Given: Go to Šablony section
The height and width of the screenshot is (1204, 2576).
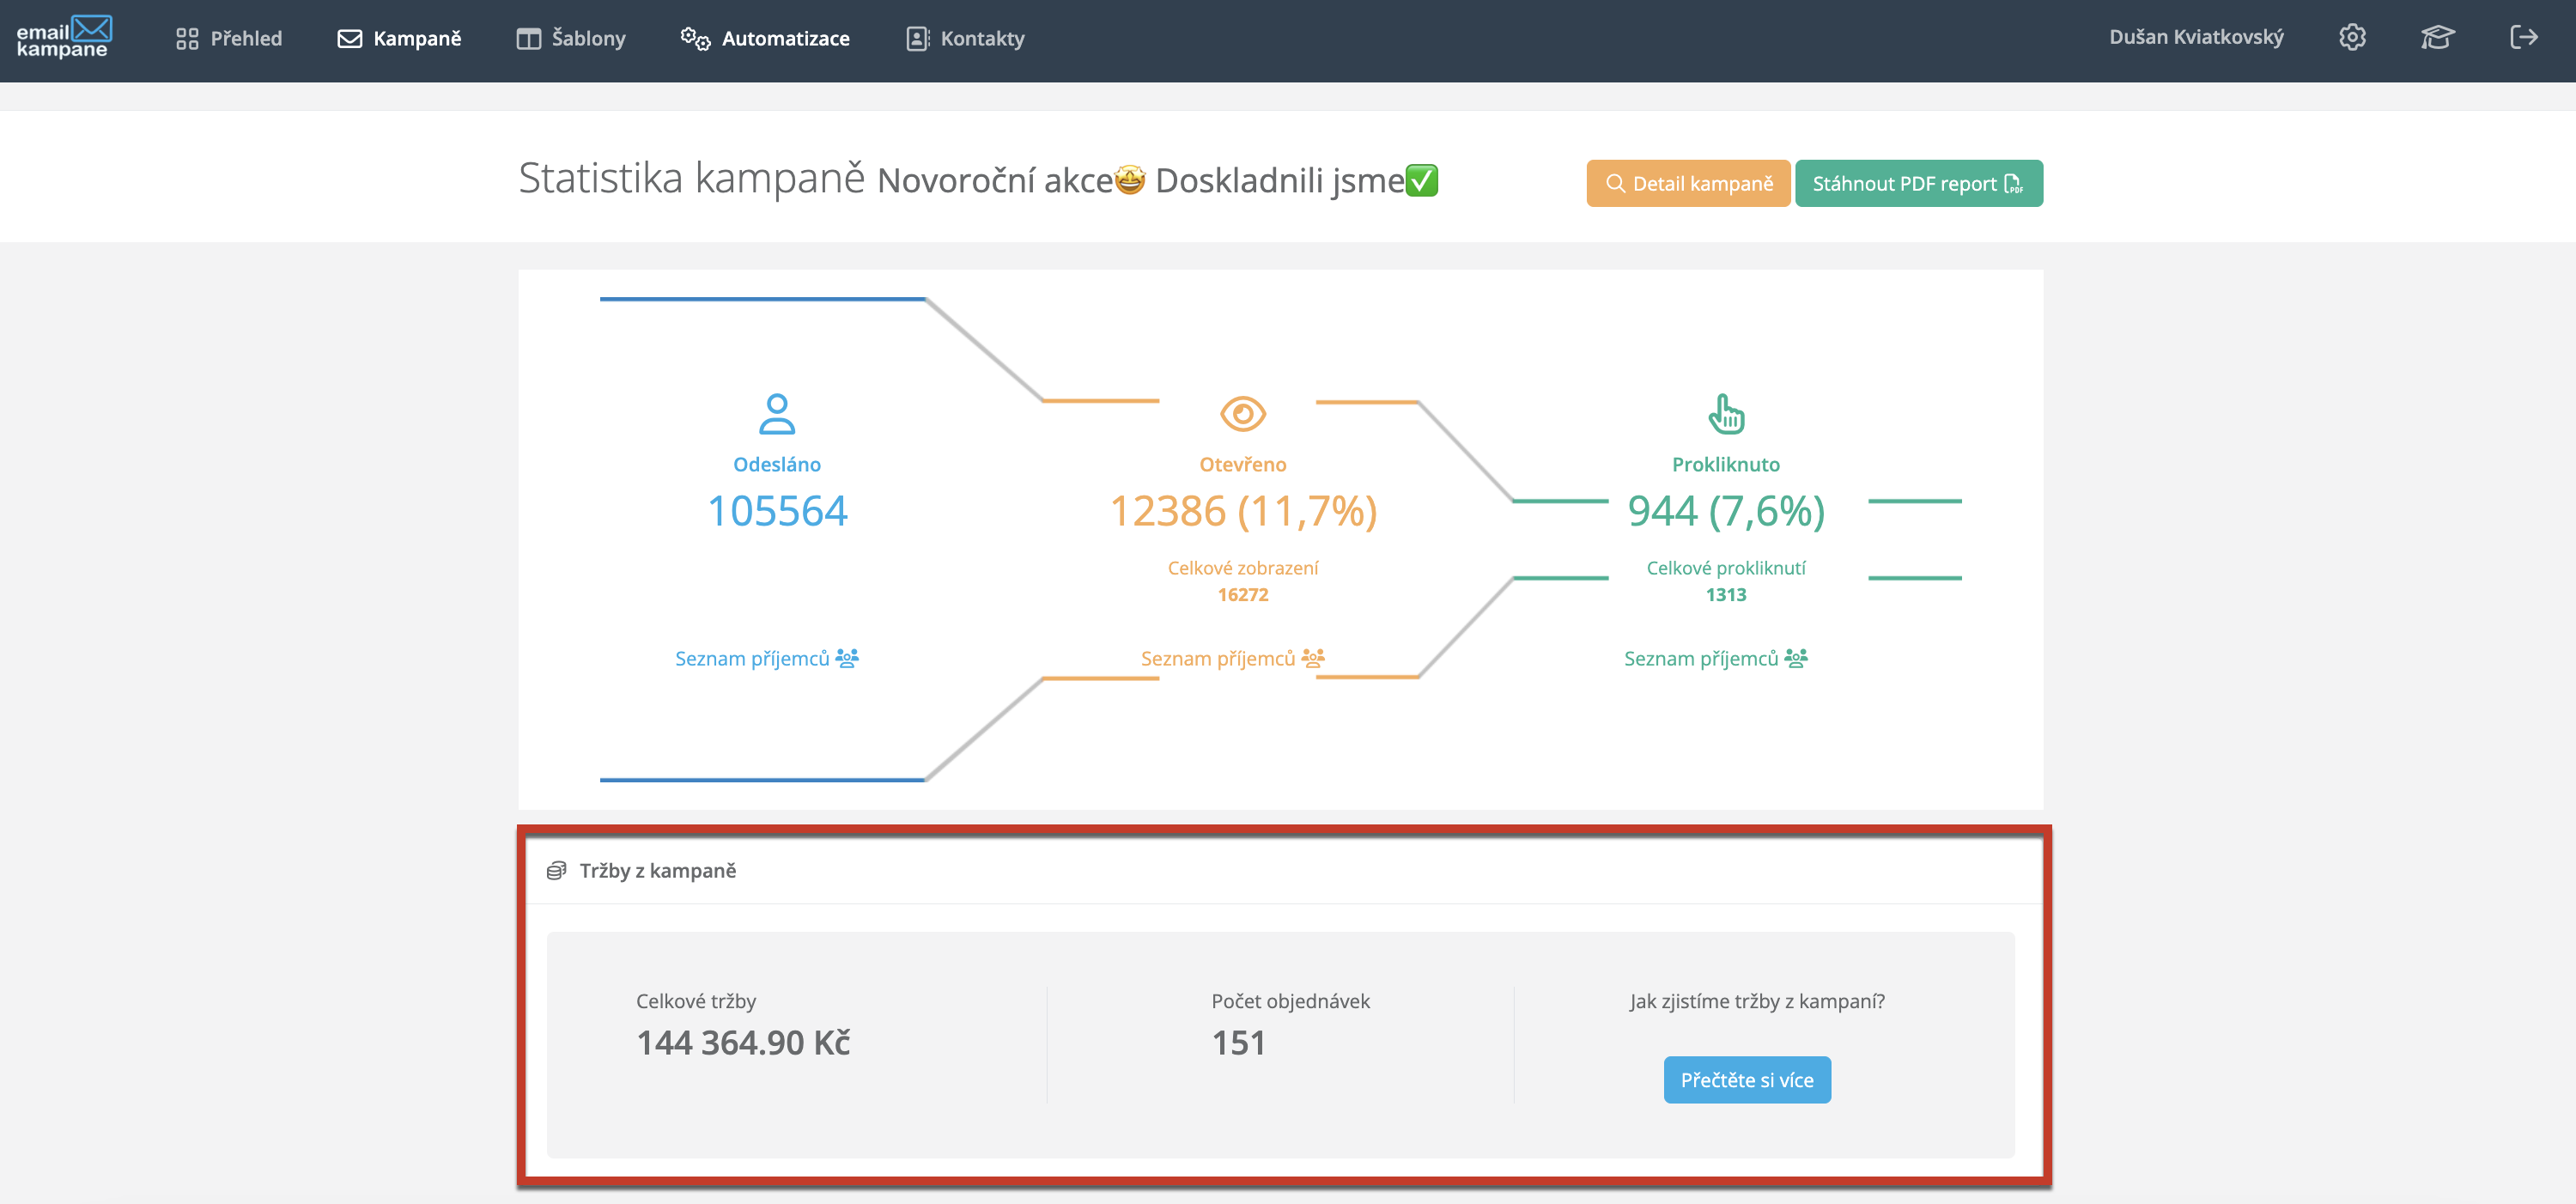Looking at the screenshot, I should (570, 38).
